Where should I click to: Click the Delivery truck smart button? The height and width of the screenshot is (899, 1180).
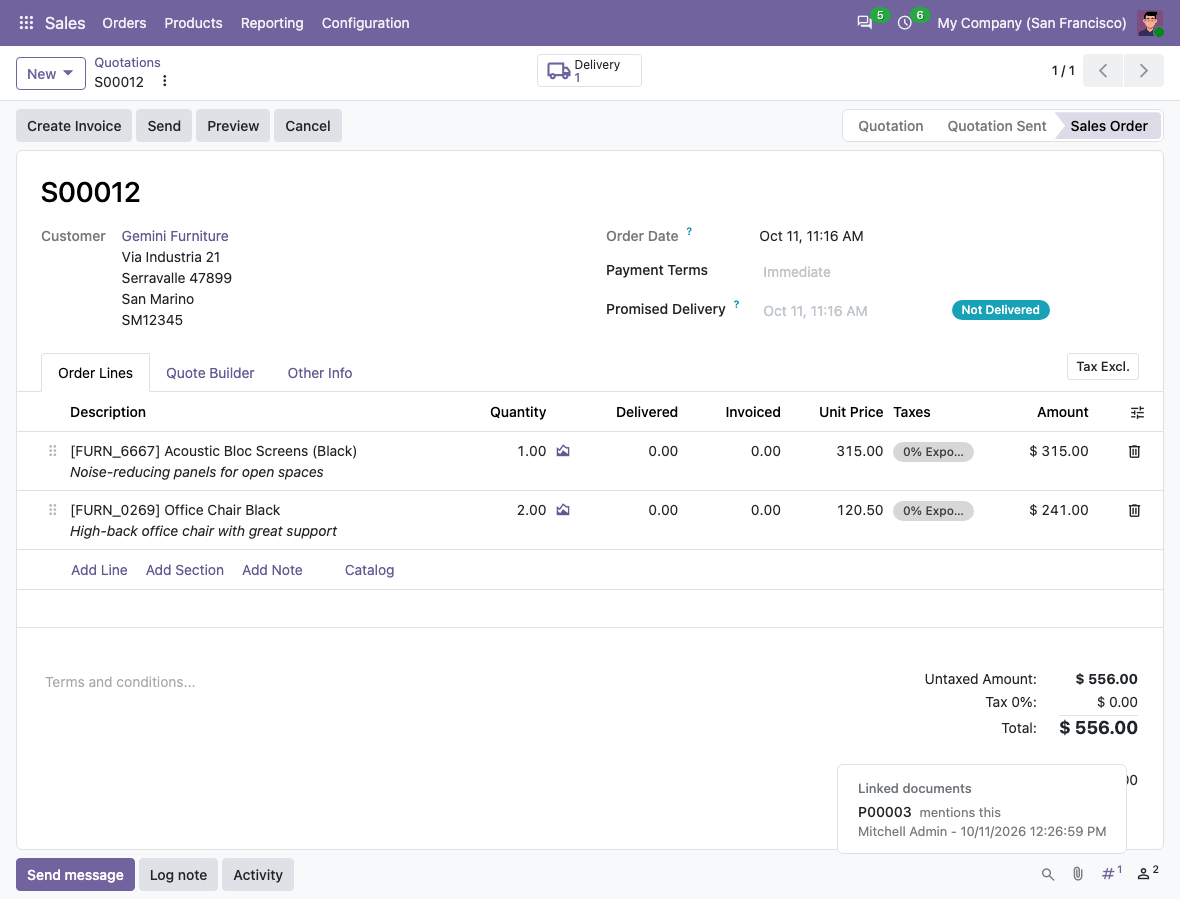(589, 71)
